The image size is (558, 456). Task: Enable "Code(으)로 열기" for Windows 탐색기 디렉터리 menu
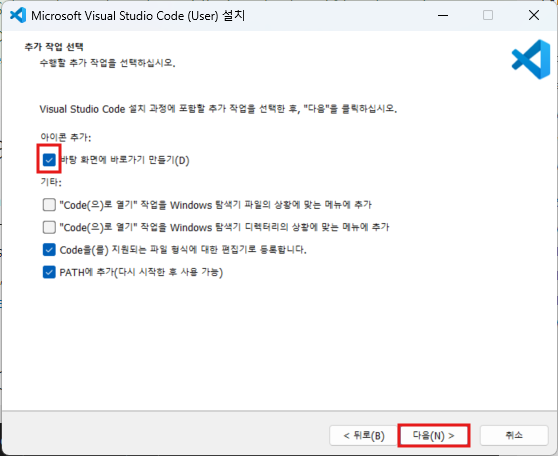coord(49,227)
